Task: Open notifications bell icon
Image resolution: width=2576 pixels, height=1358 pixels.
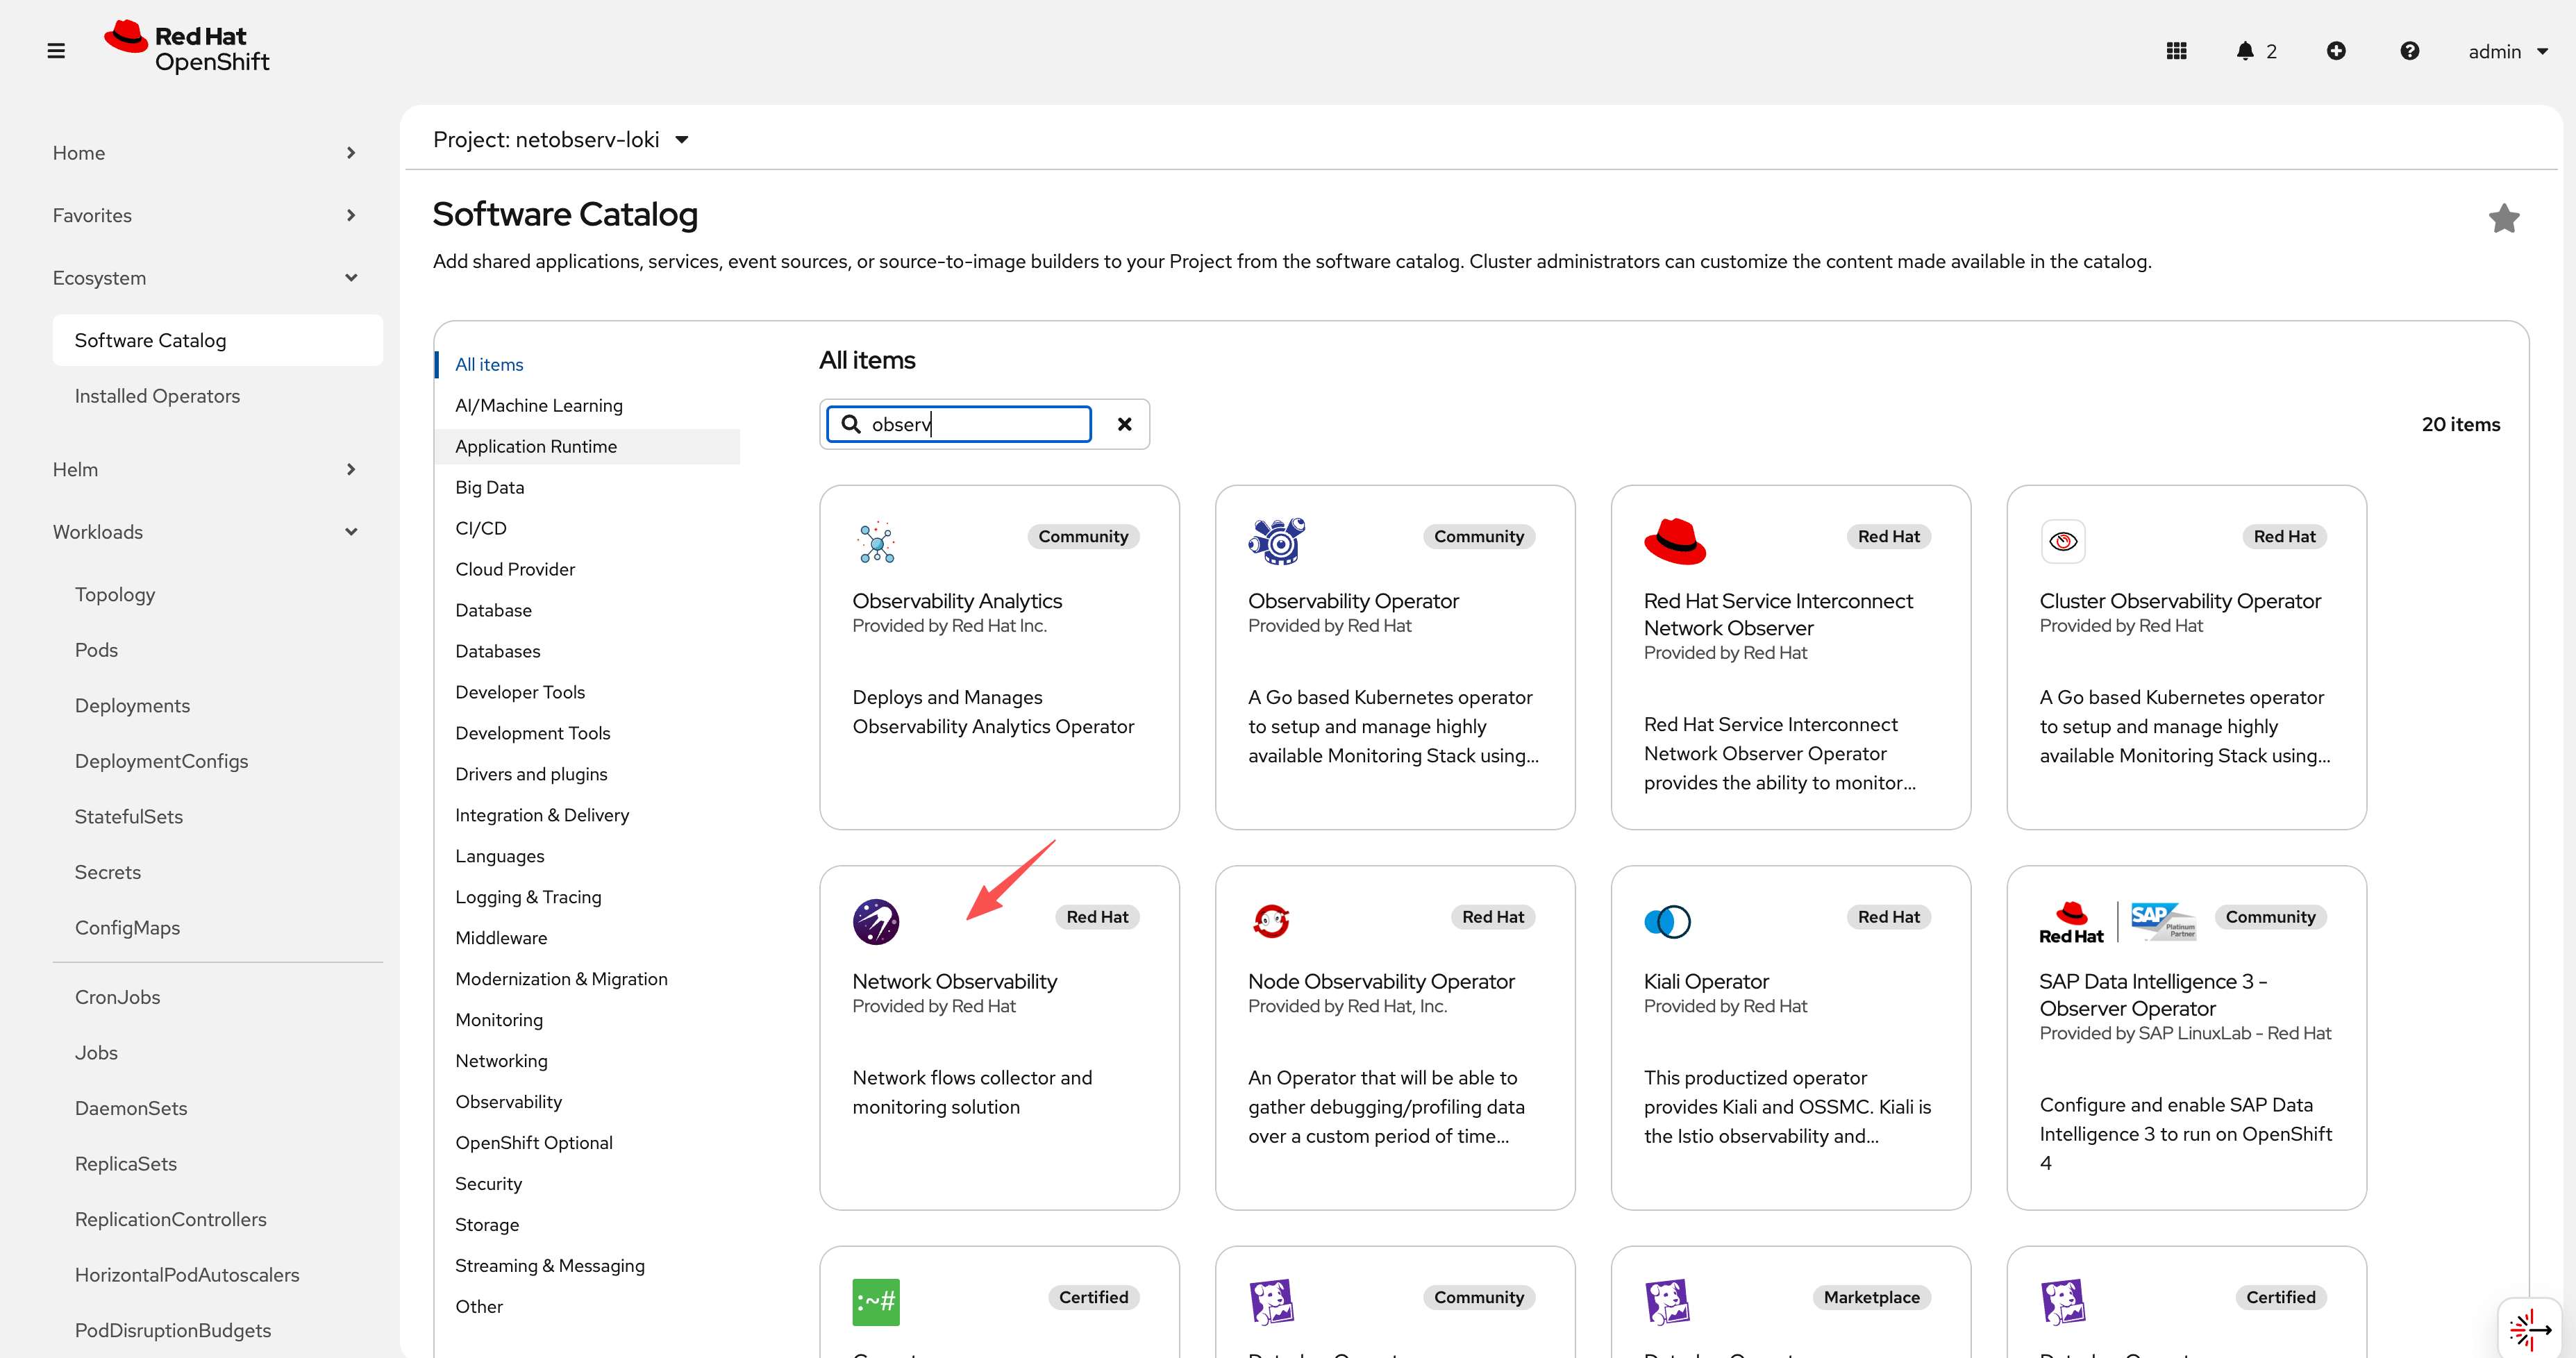Action: click(x=2245, y=51)
